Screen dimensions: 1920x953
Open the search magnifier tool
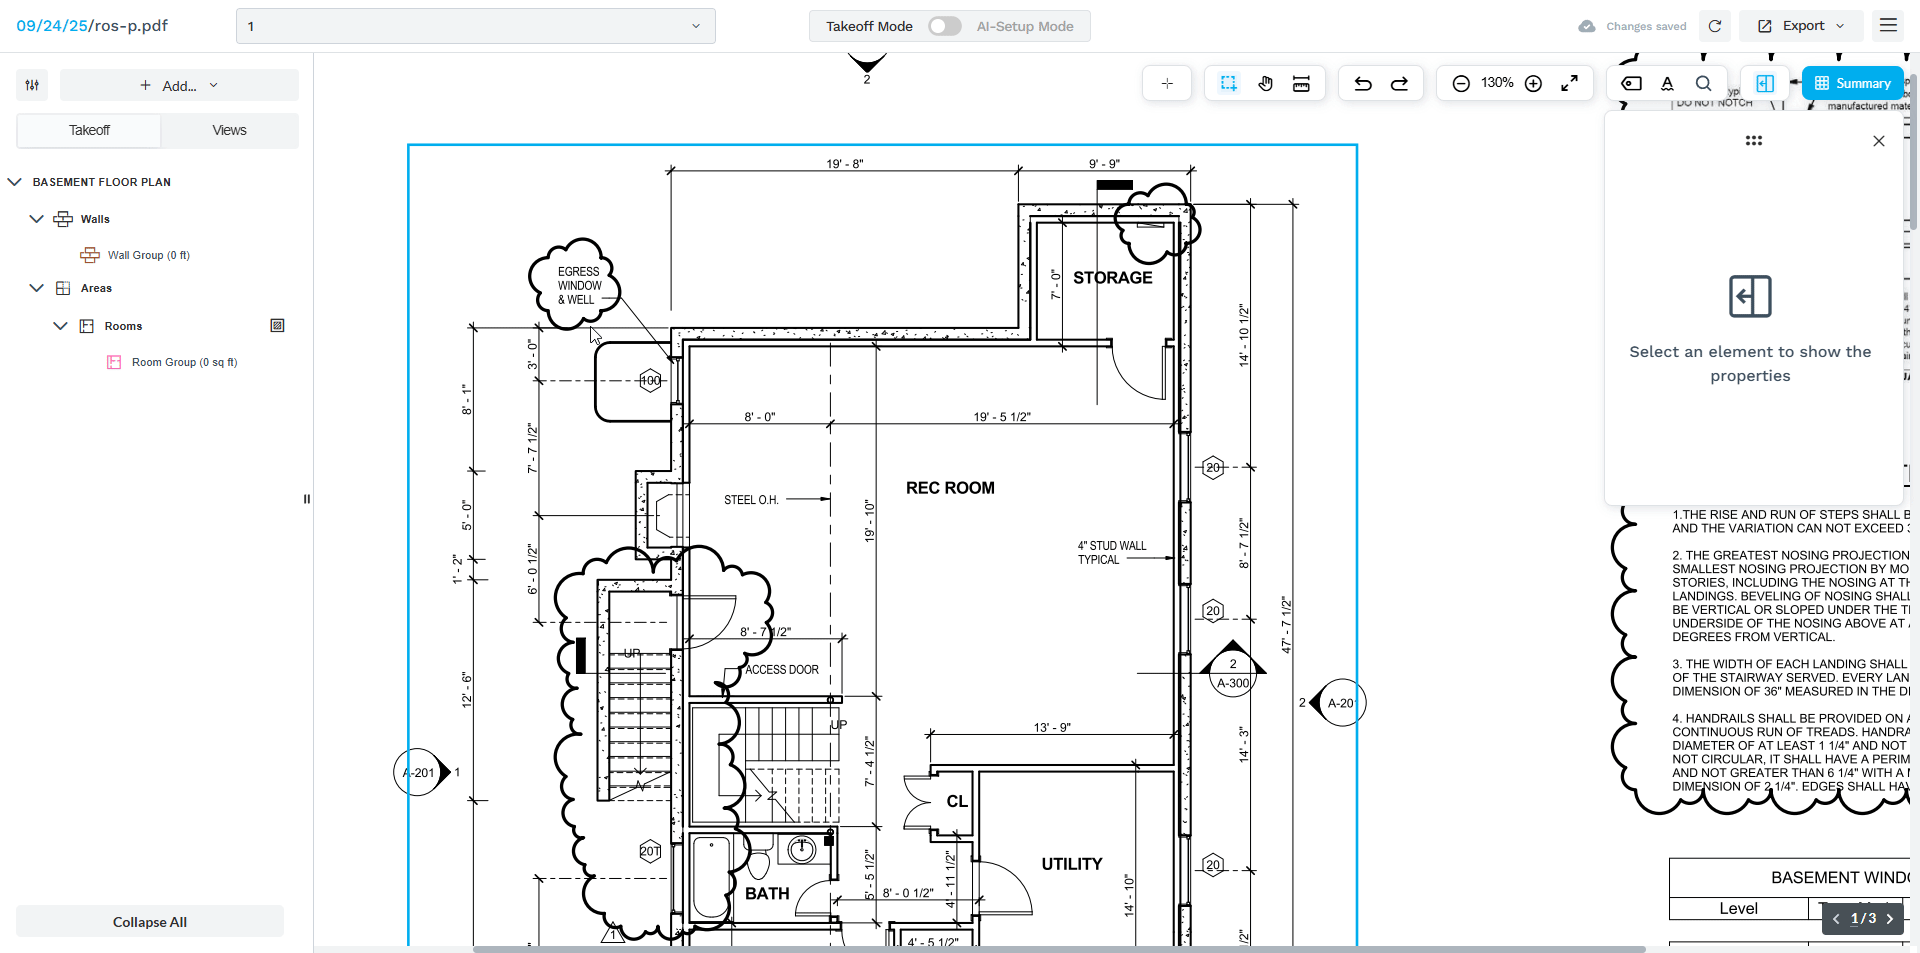pos(1703,84)
